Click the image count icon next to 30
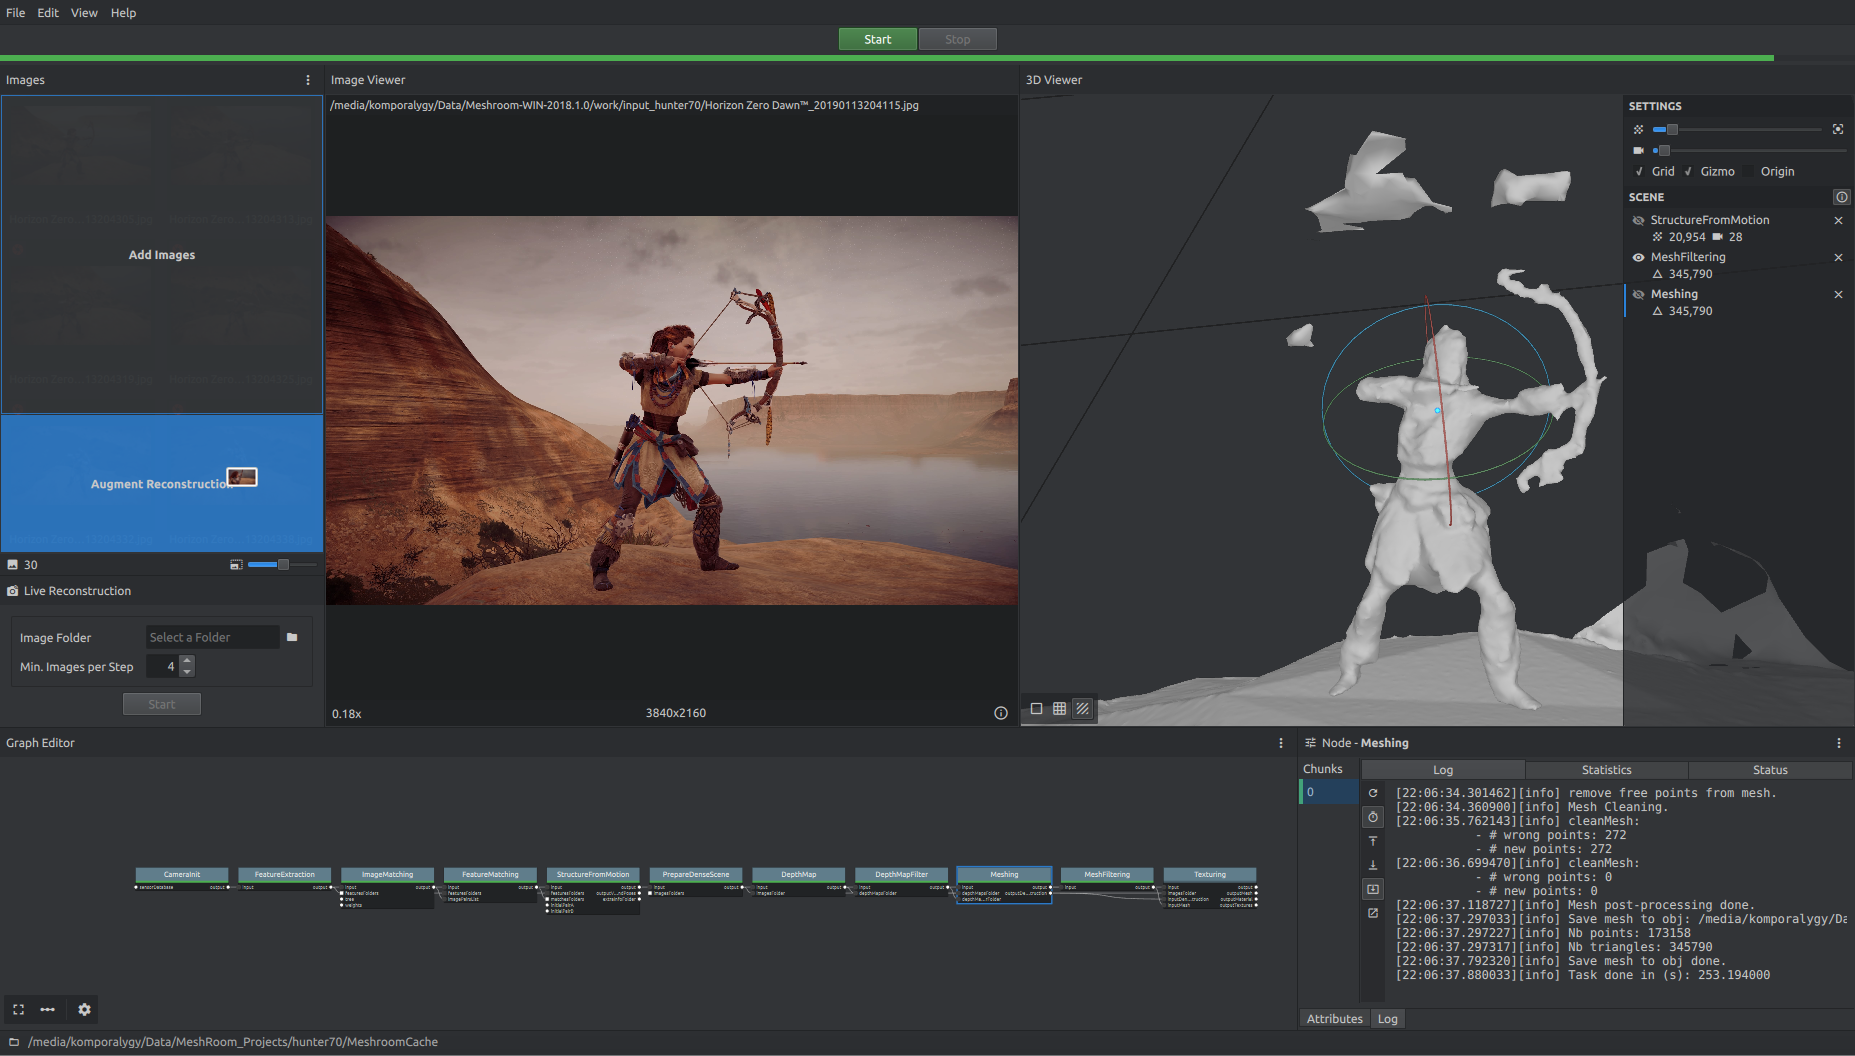1855x1056 pixels. tap(12, 565)
